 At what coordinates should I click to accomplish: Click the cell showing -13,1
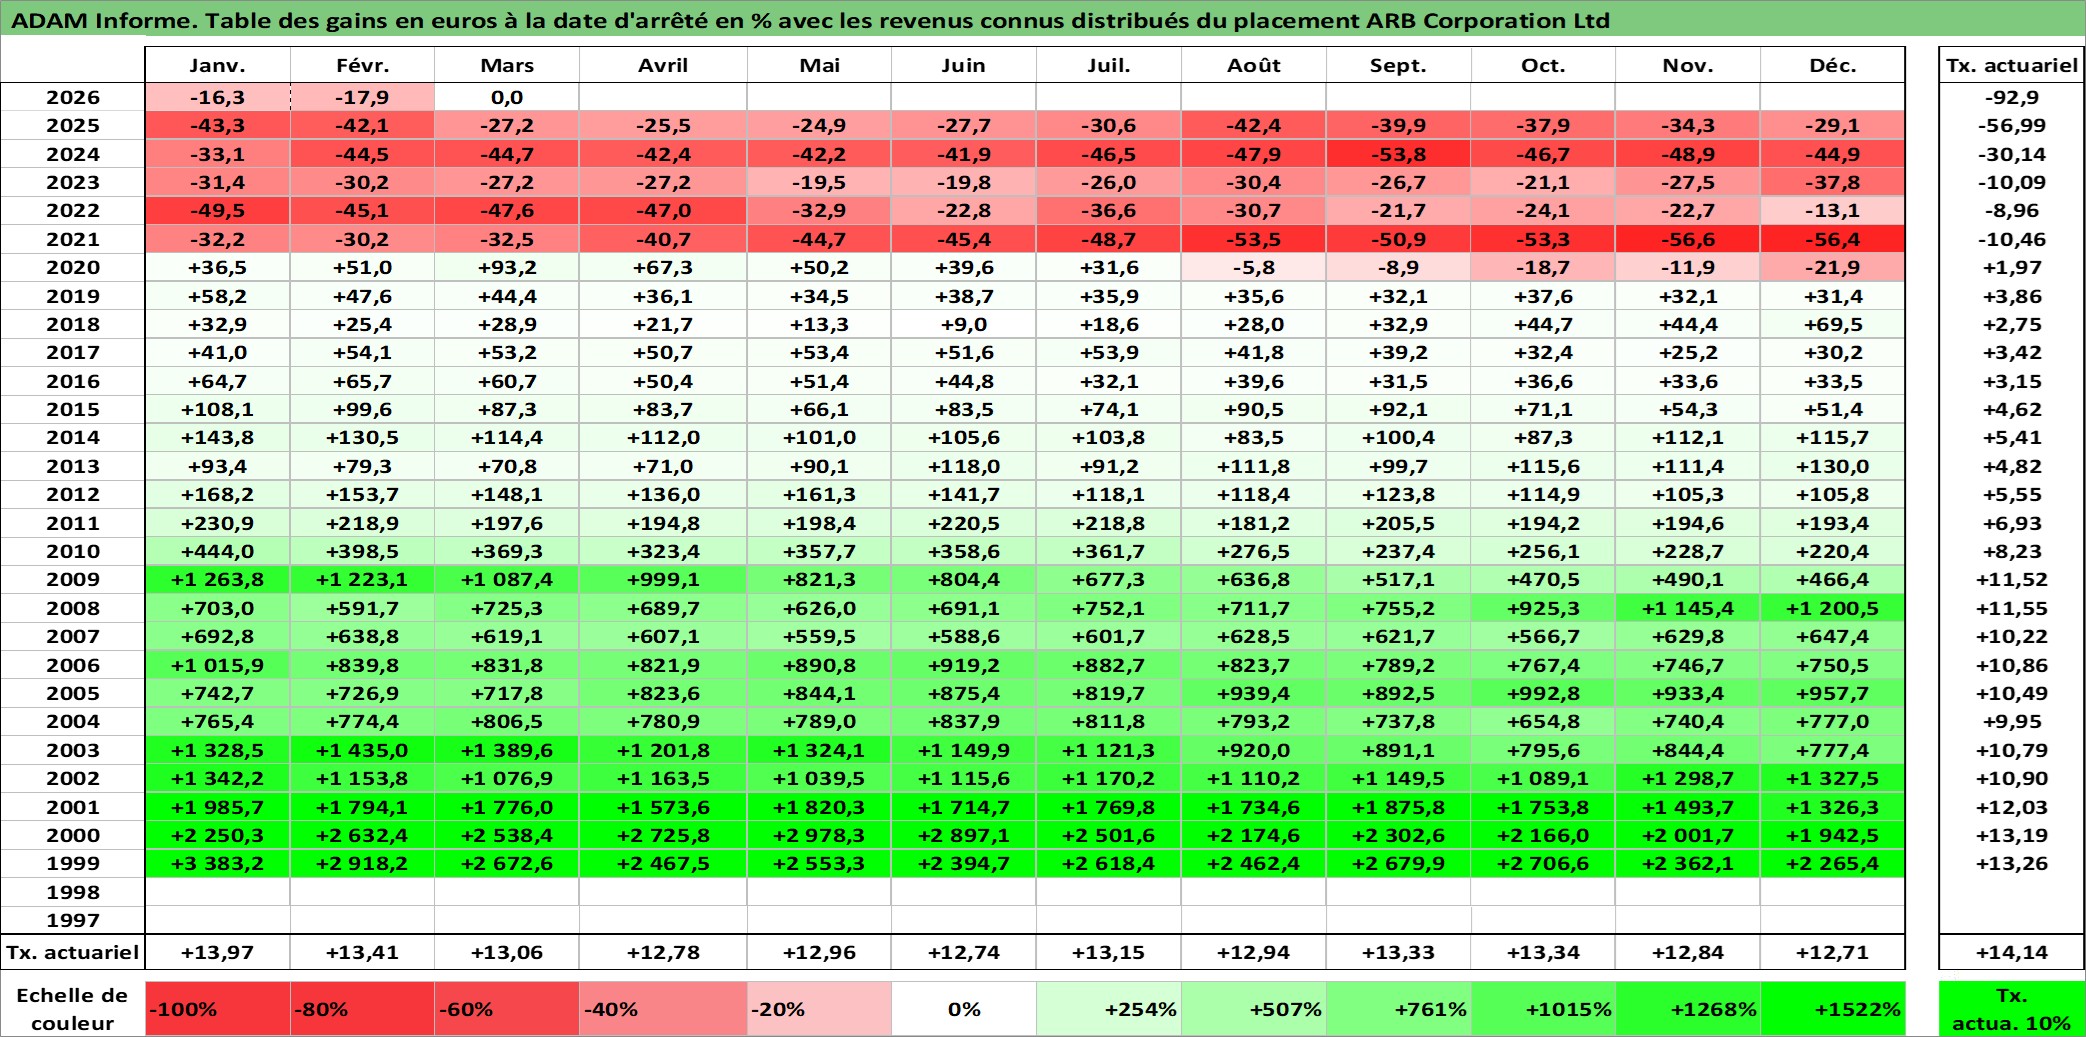click(x=1833, y=210)
